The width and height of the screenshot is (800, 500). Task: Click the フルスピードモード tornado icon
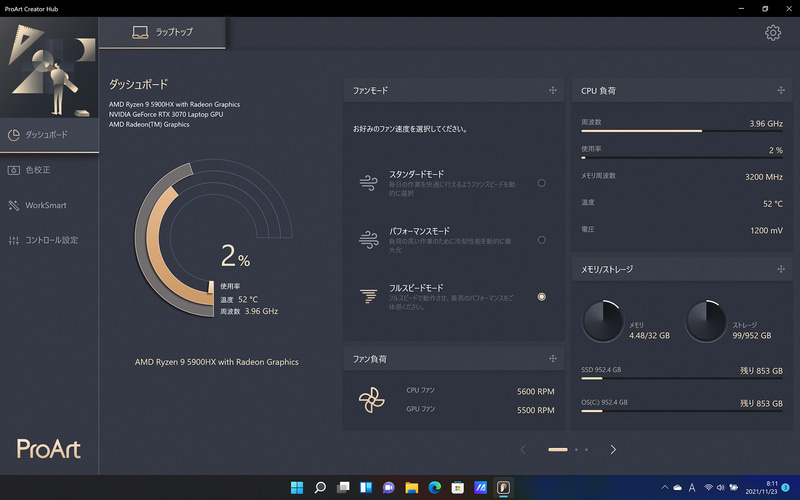point(368,296)
